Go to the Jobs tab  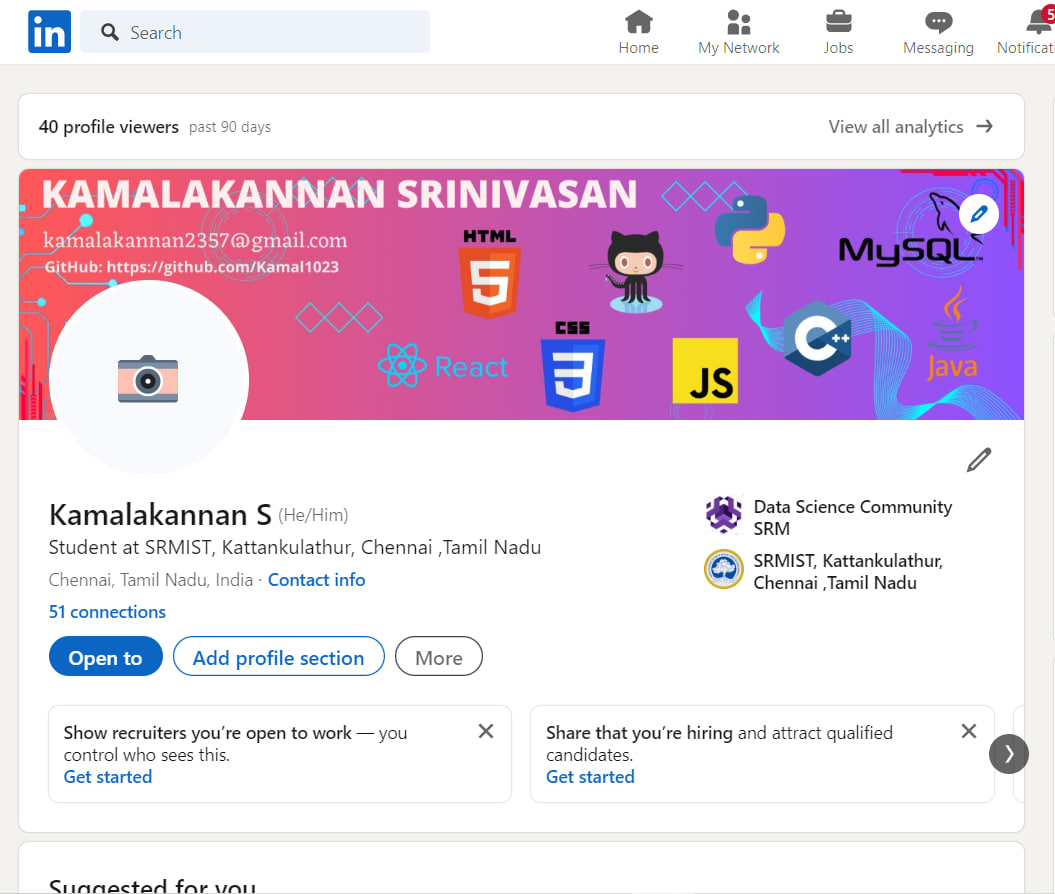click(x=838, y=32)
